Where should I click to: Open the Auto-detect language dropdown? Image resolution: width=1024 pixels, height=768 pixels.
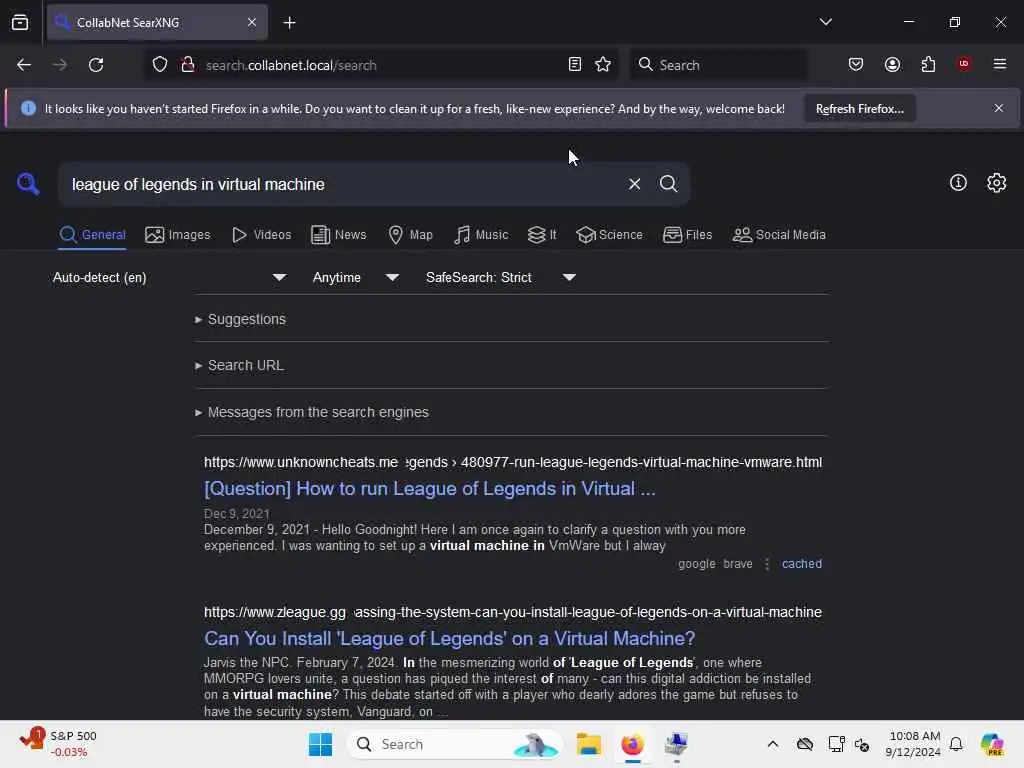(x=169, y=278)
